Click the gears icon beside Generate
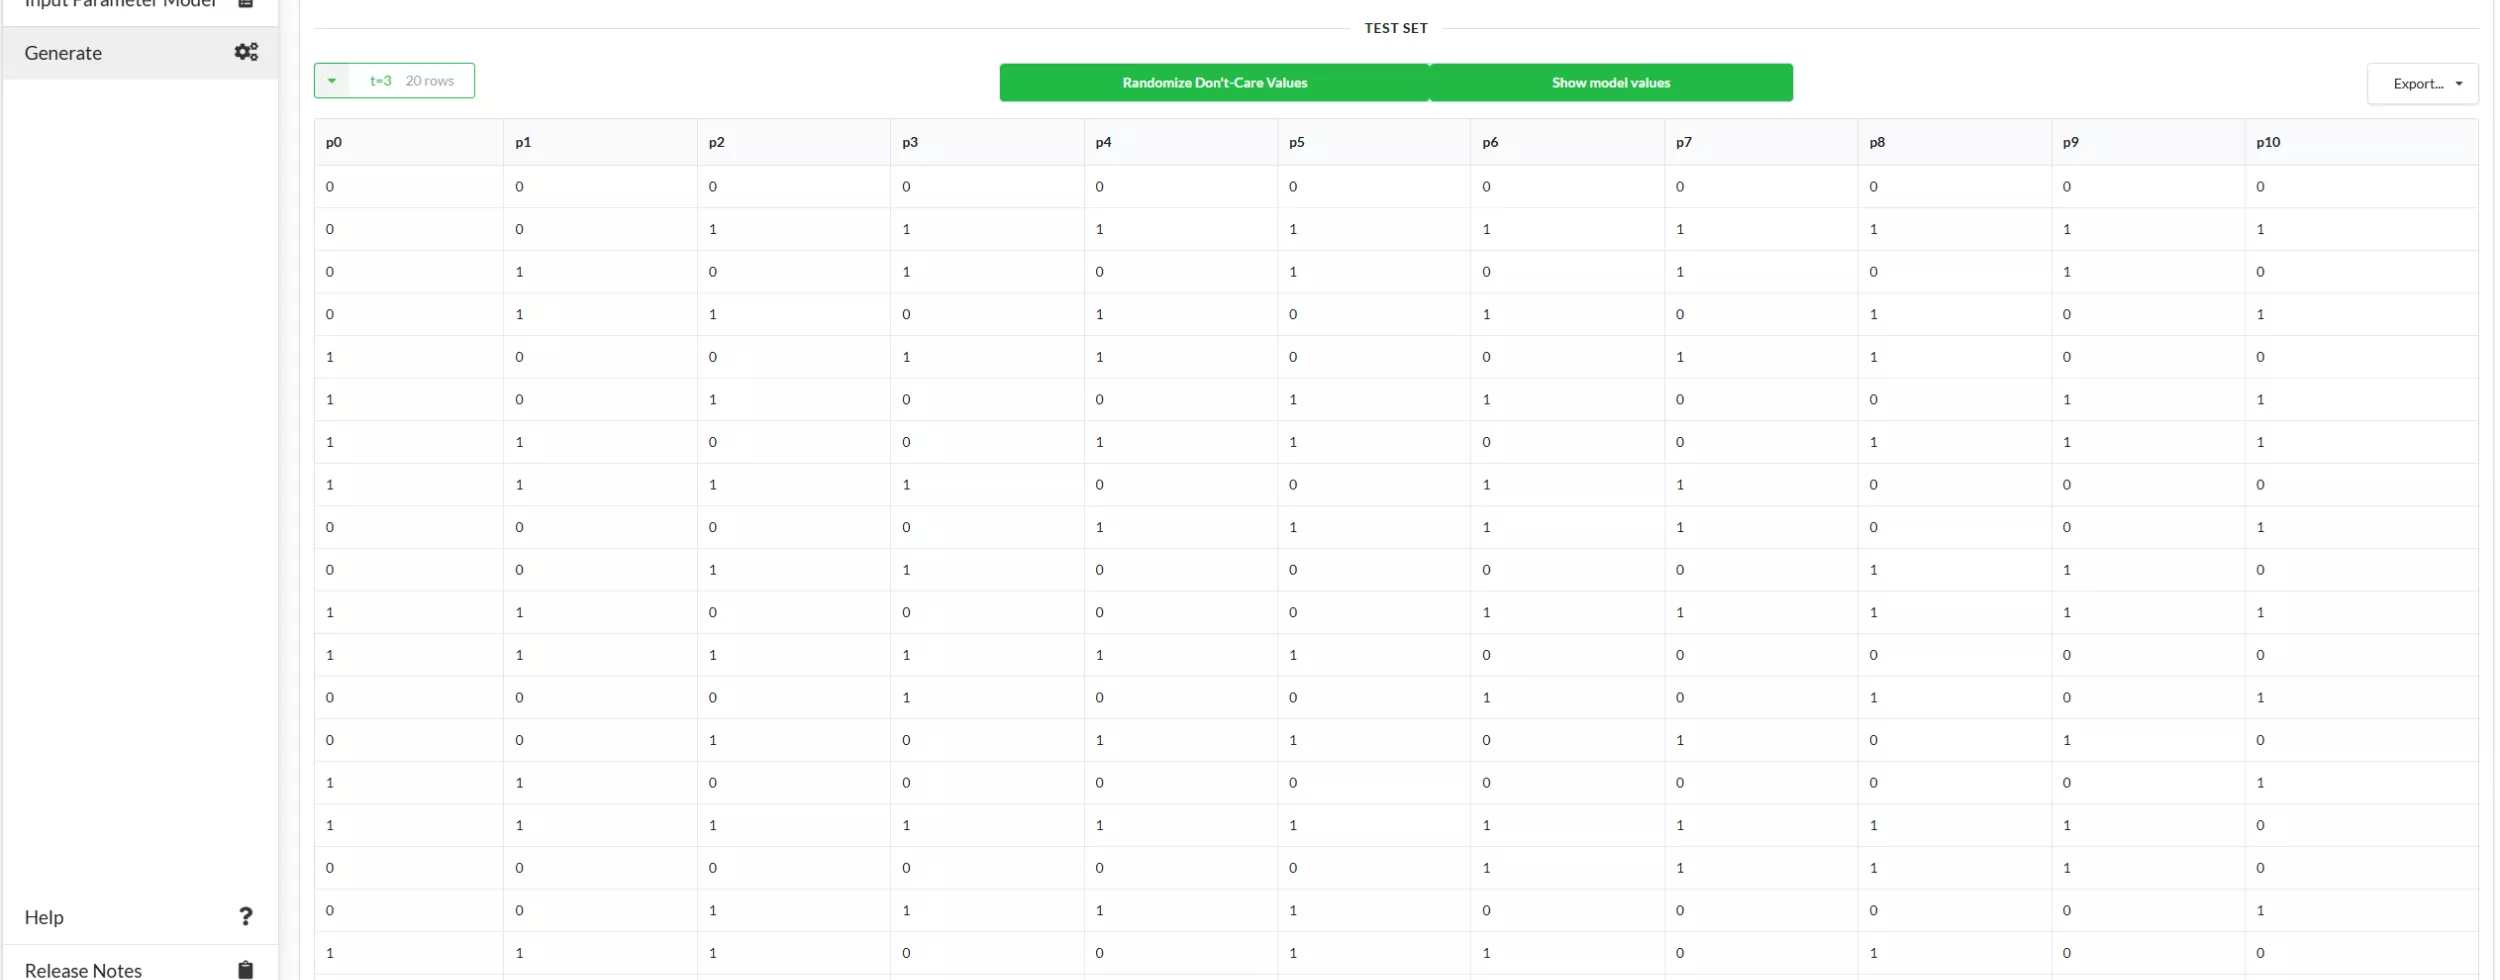 coord(245,52)
